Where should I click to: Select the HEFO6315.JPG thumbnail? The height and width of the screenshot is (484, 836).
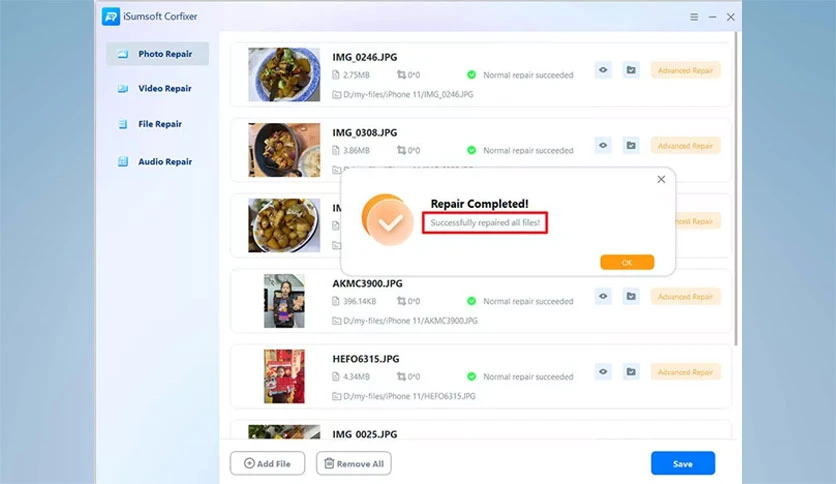pos(284,376)
